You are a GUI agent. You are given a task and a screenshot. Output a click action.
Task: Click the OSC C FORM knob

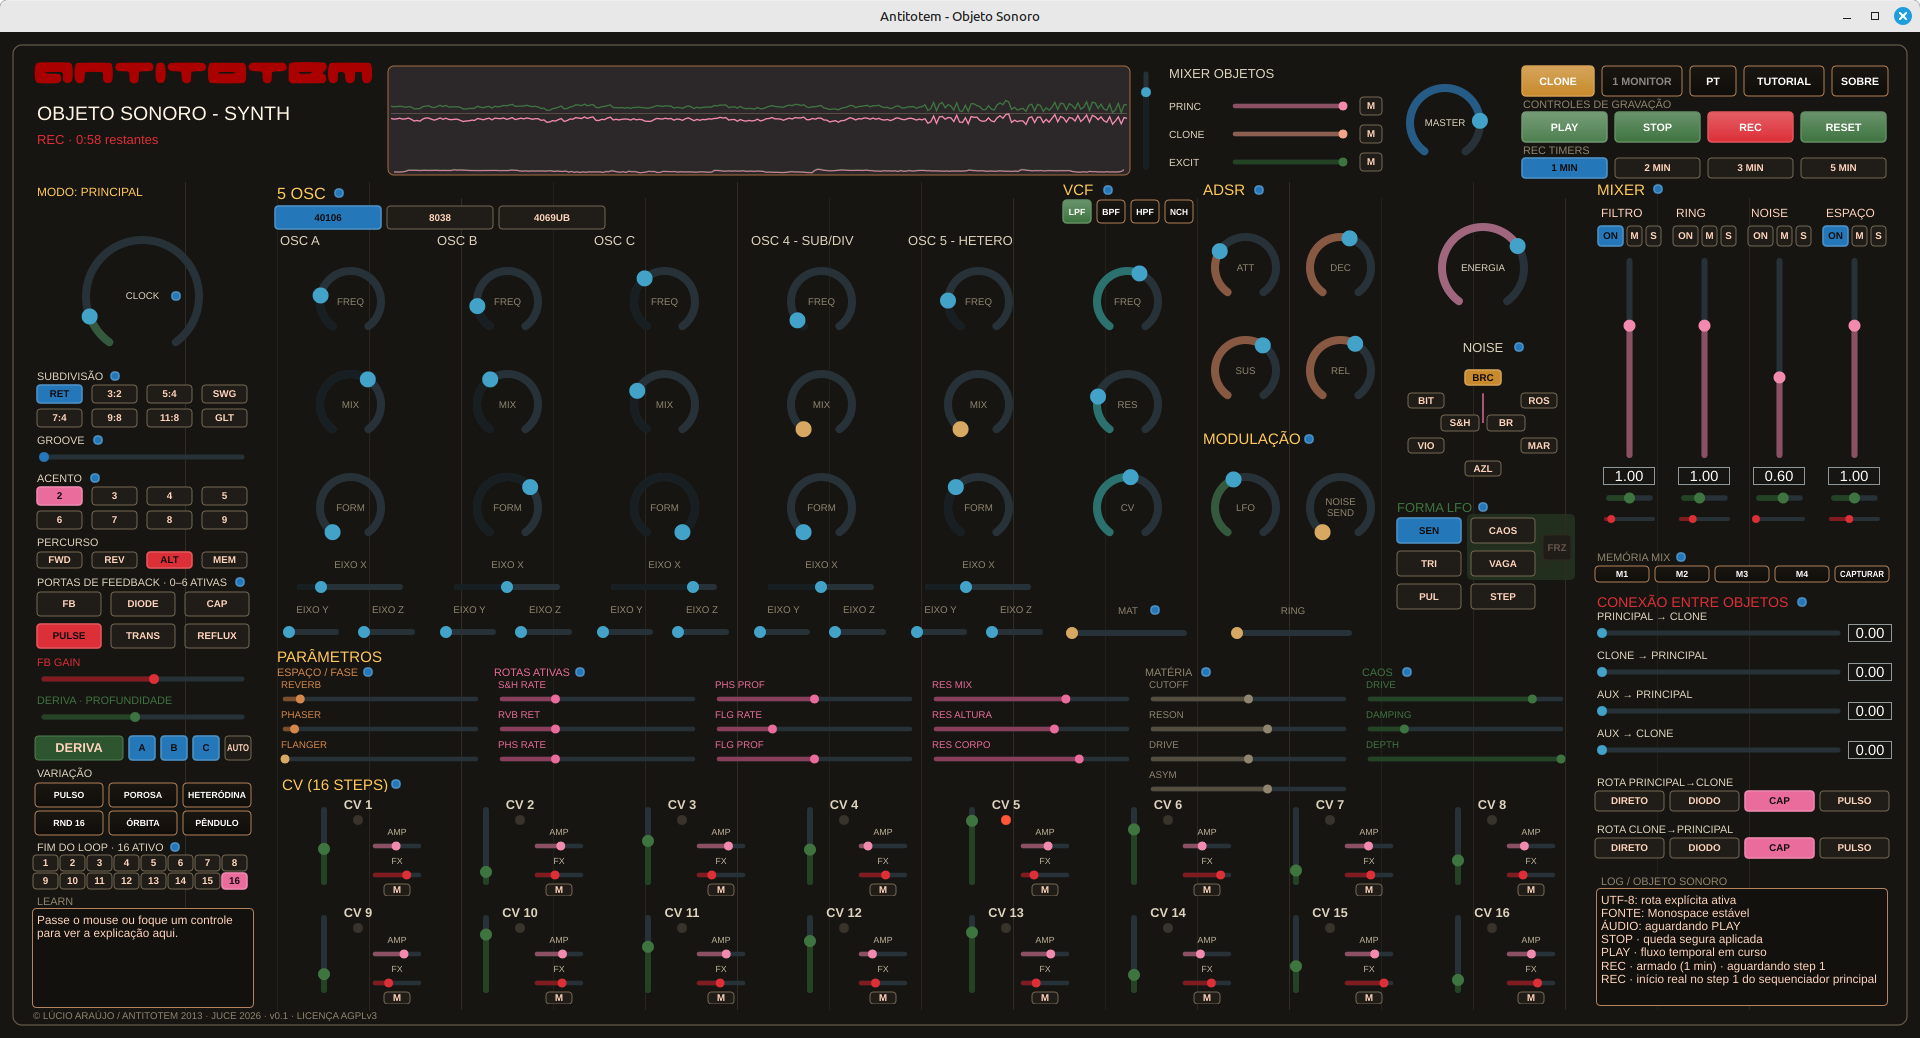click(x=664, y=507)
